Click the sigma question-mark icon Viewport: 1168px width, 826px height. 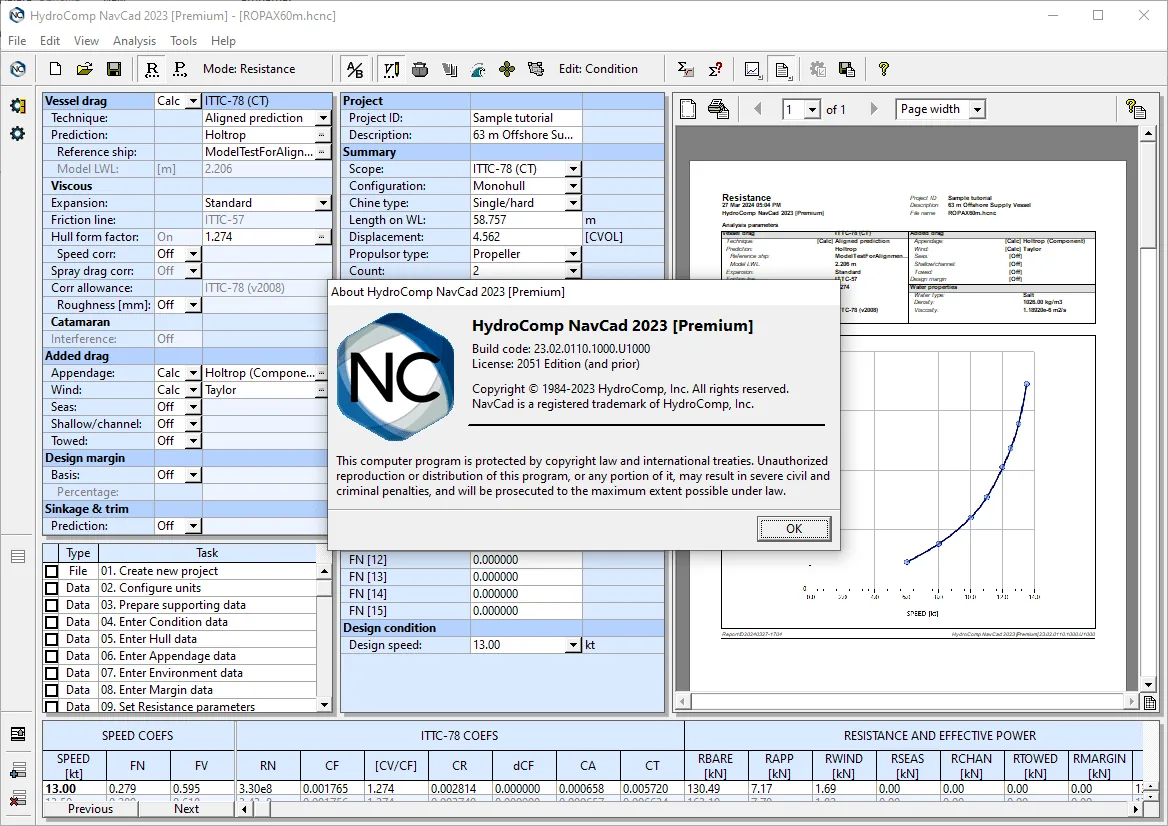coord(715,69)
